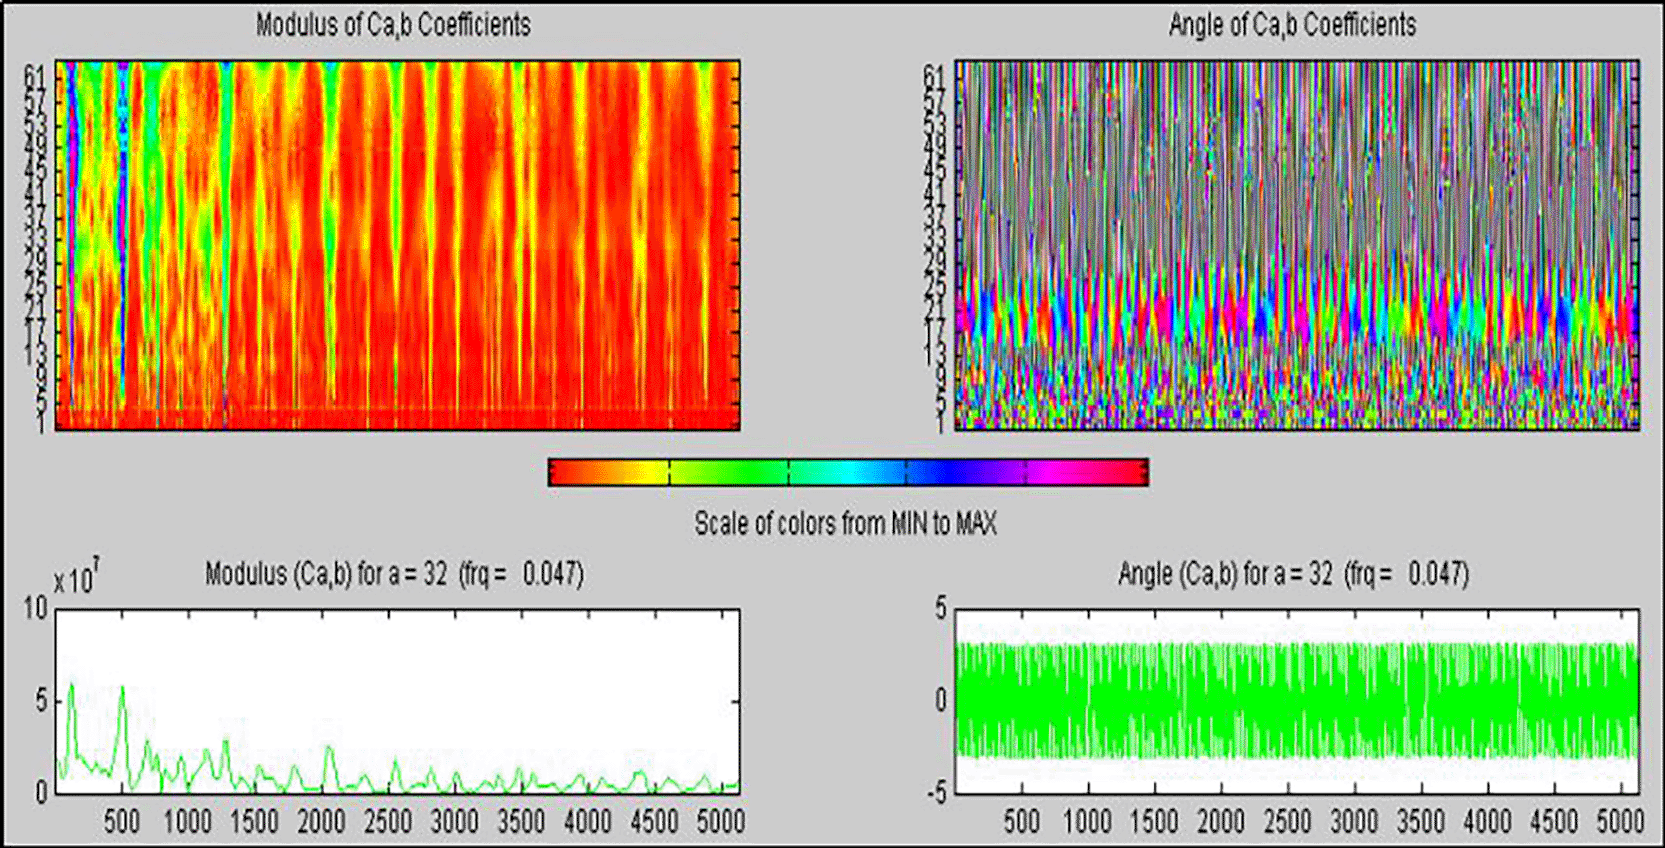The image size is (1665, 848).
Task: Click the 61 scale label on the modulus heatmap
Action: 36,74
